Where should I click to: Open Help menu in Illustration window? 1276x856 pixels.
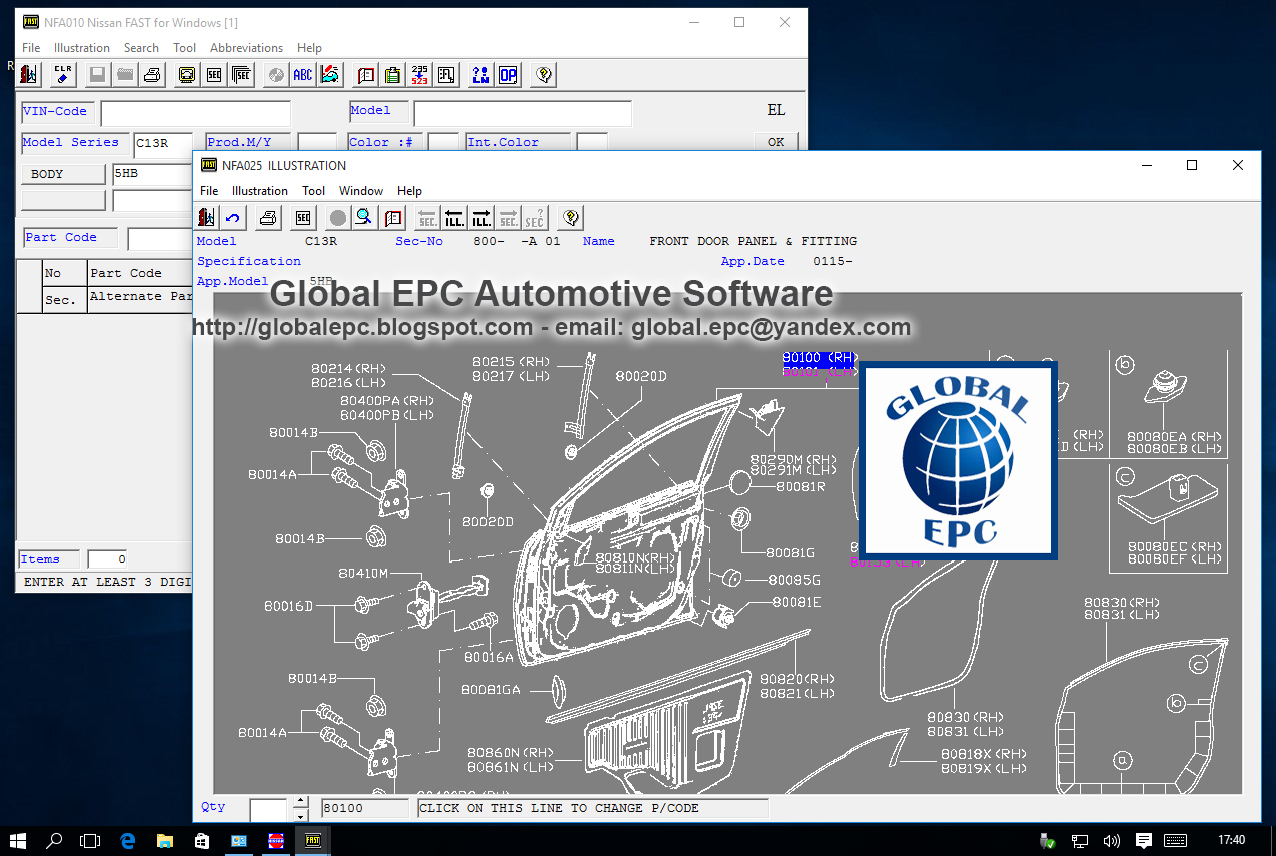(409, 191)
